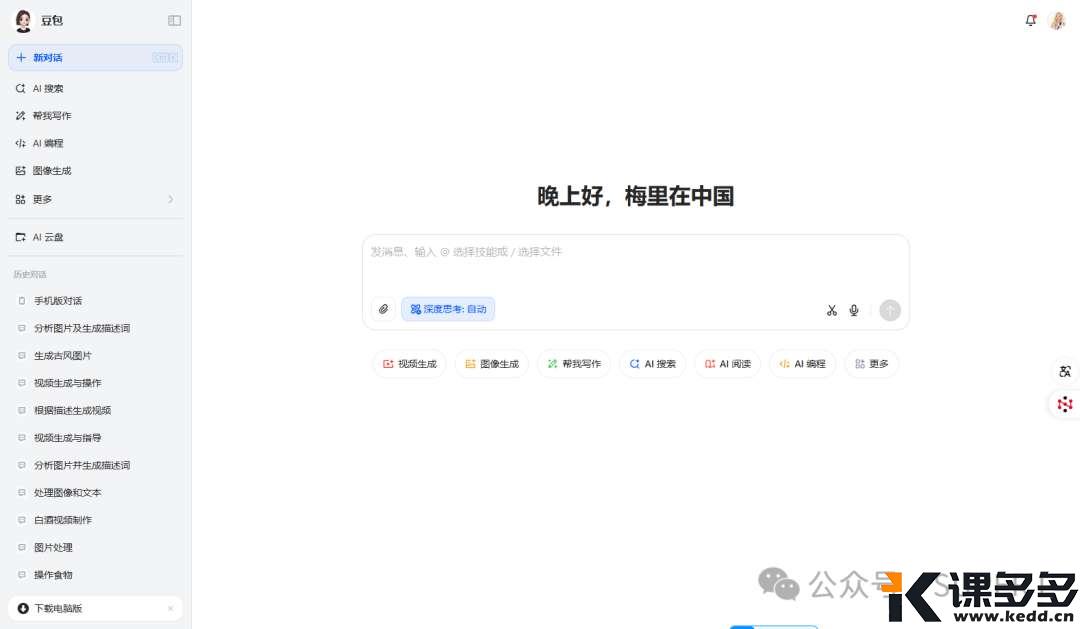The width and height of the screenshot is (1080, 629).
Task: Open the AI 云盘 storage
Action: pos(51,237)
